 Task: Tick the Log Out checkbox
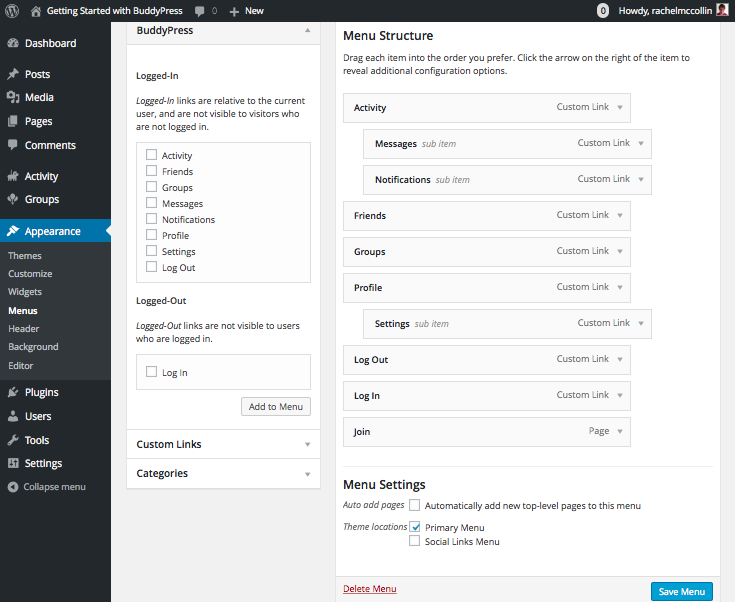[151, 267]
